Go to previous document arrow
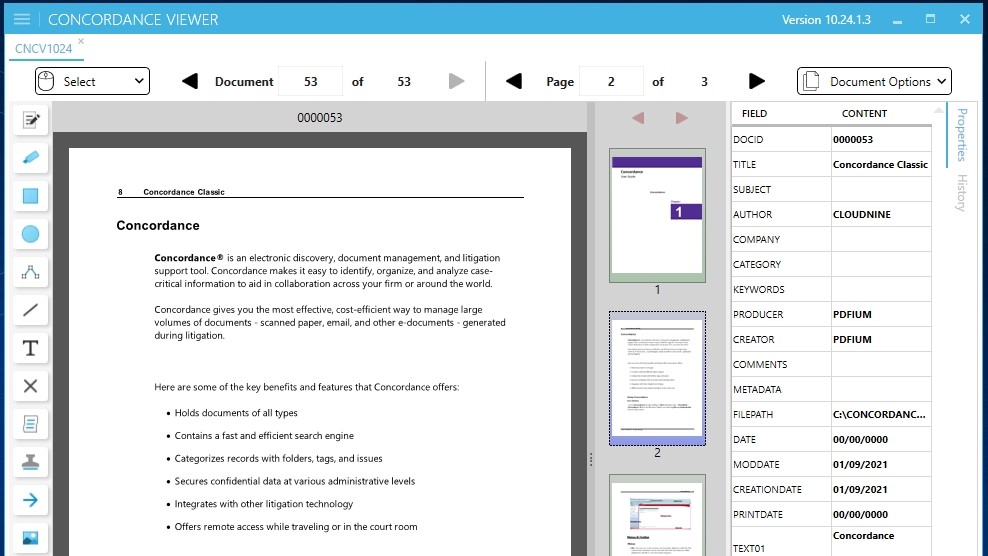 click(x=190, y=81)
